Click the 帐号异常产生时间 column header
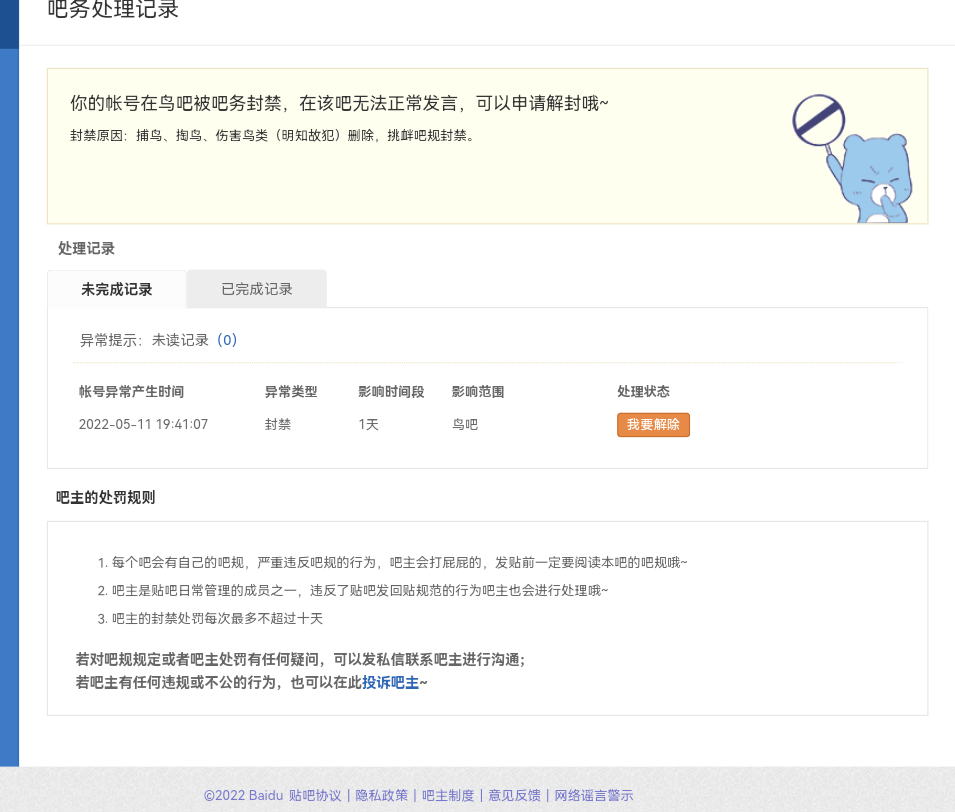This screenshot has width=955, height=812. pyautogui.click(x=131, y=392)
